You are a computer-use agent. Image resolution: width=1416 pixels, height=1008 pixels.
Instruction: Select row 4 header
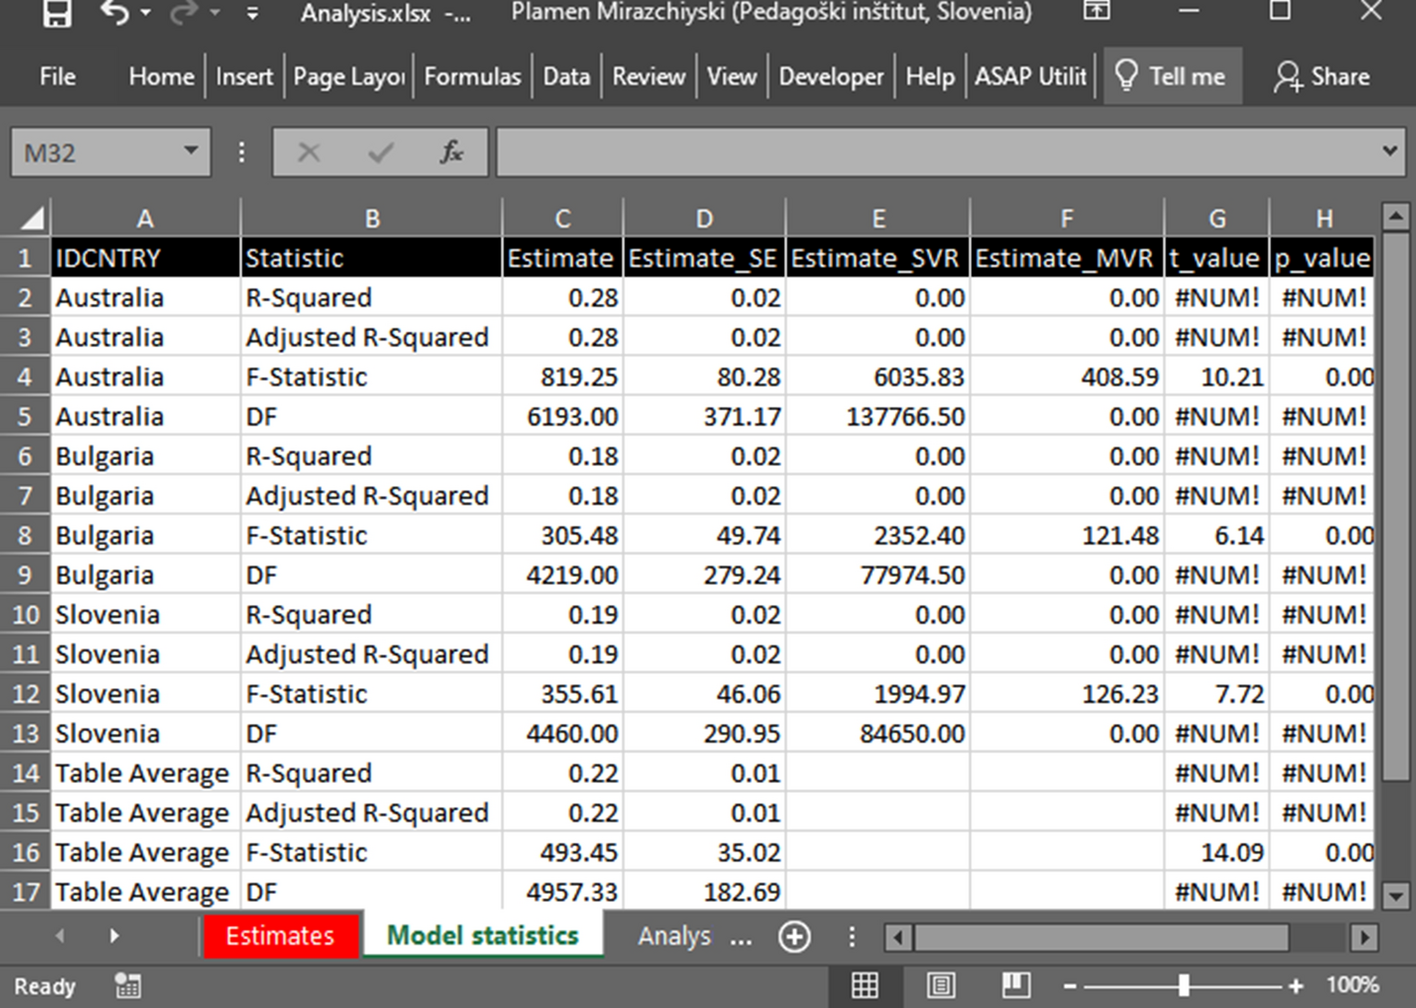[x=25, y=377]
